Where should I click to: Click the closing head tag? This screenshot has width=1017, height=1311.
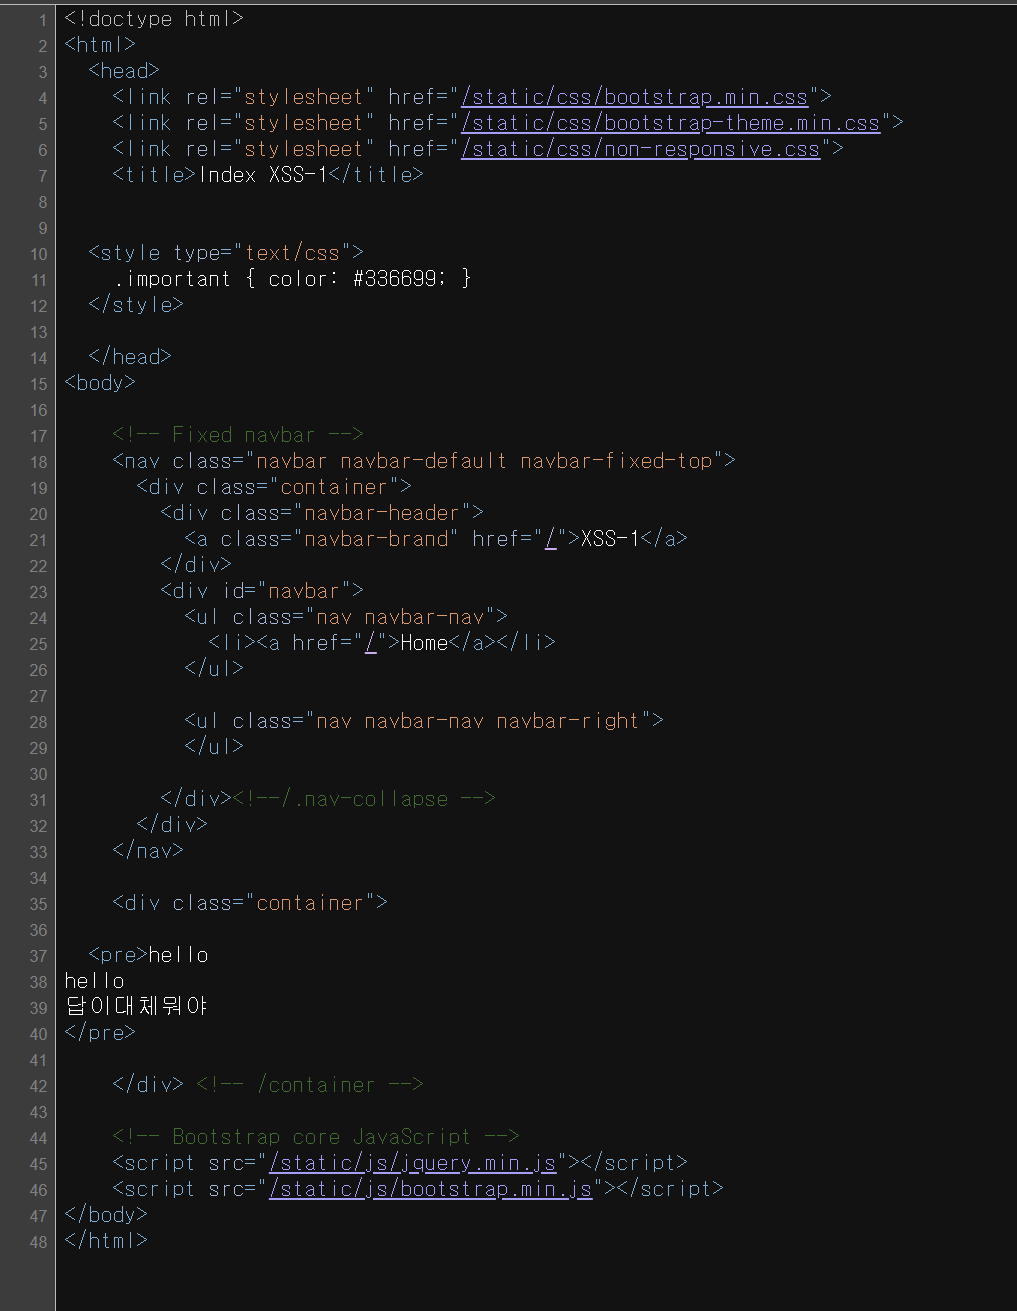coord(130,357)
